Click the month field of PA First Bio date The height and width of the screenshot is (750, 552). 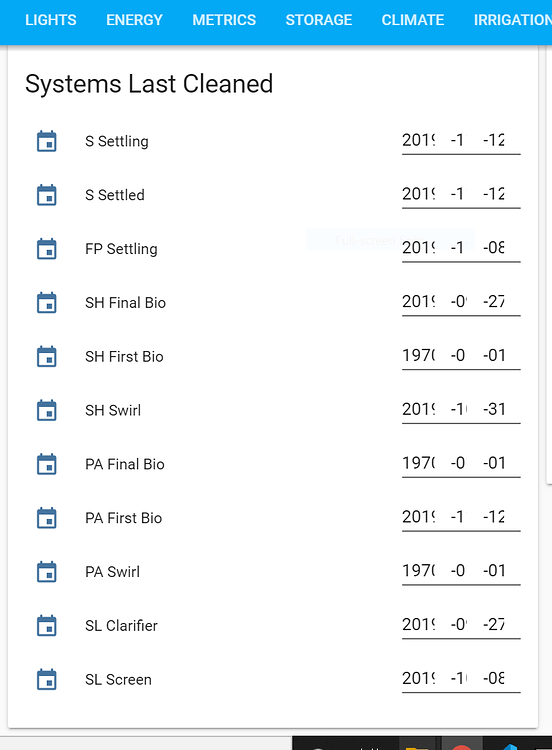tap(457, 517)
